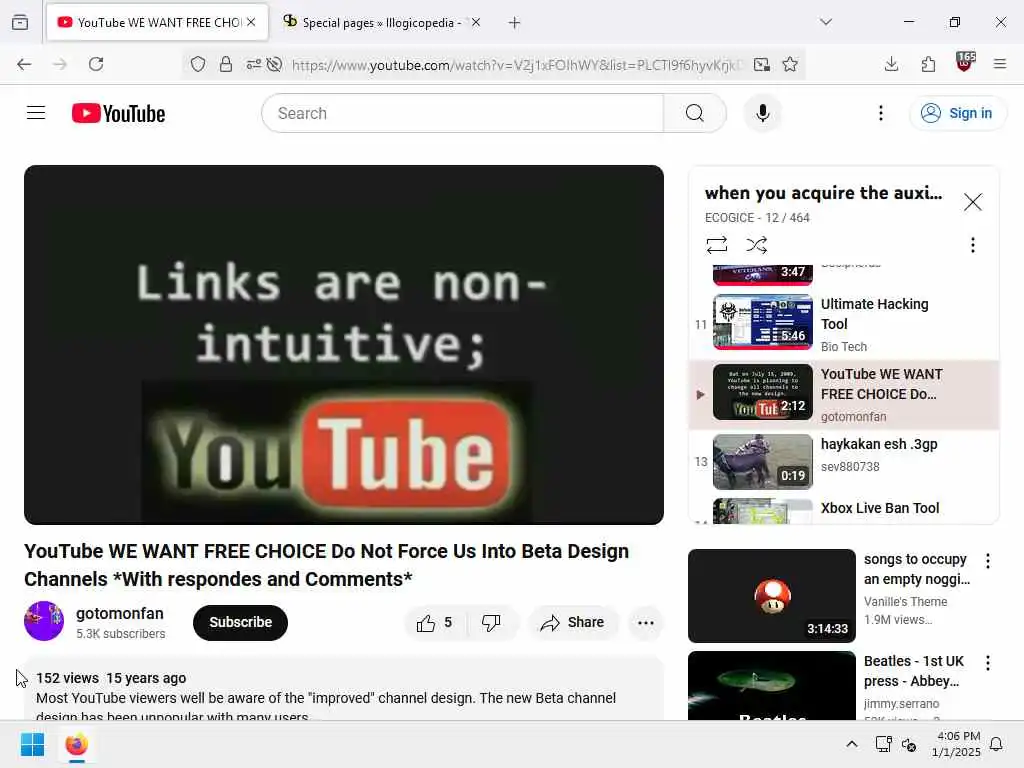Screen dimensions: 1024x768
Task: Toggle playlist shuffle
Action: tap(756, 245)
